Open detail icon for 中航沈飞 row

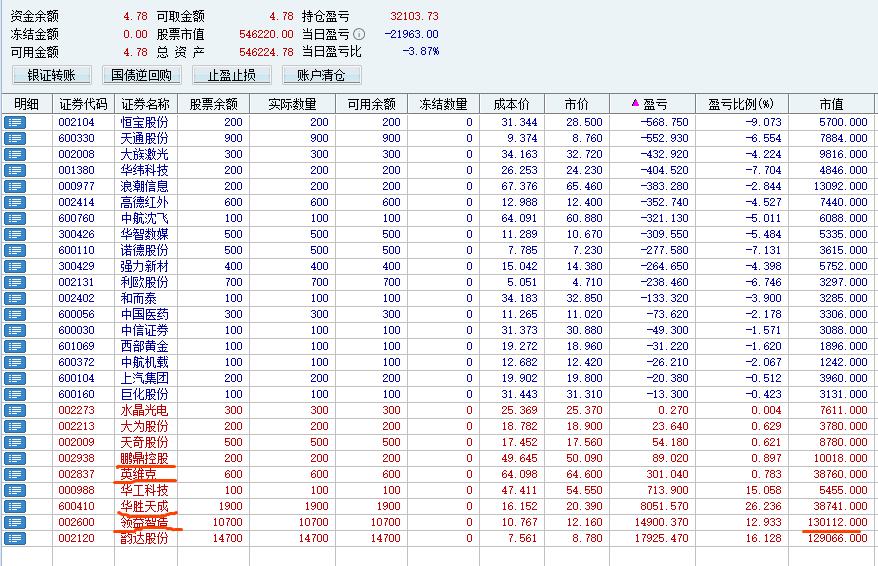coord(15,218)
